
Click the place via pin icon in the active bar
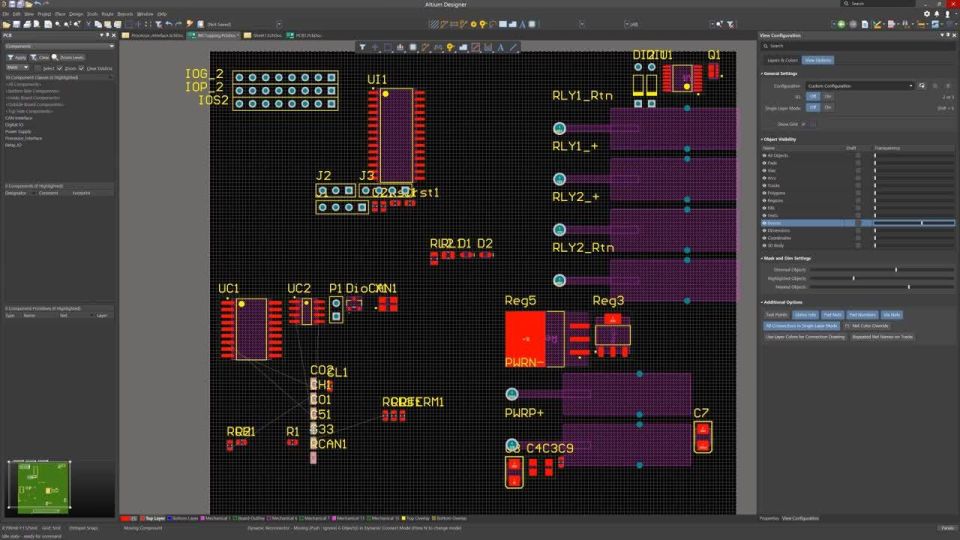(x=451, y=47)
